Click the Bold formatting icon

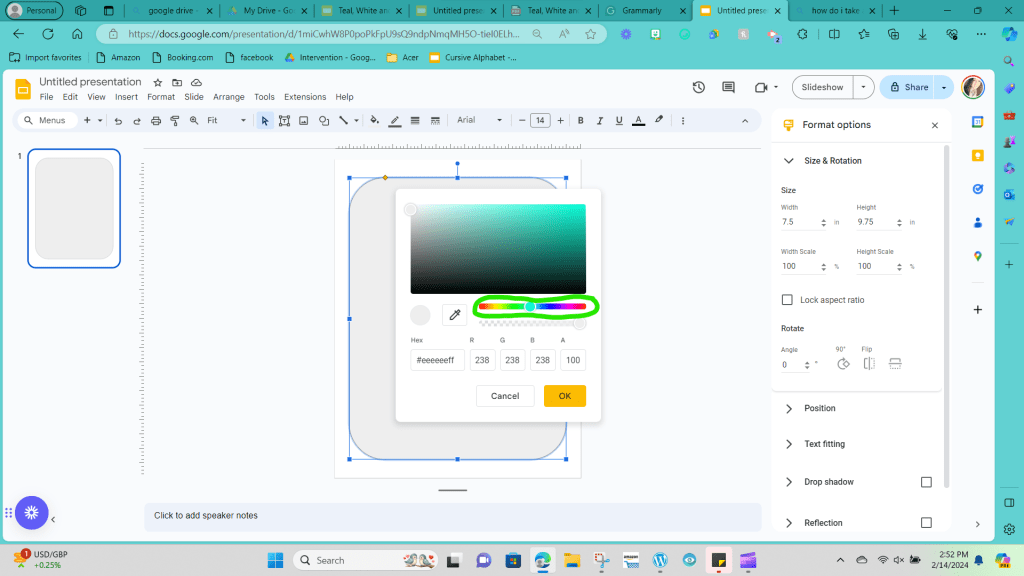coord(580,120)
